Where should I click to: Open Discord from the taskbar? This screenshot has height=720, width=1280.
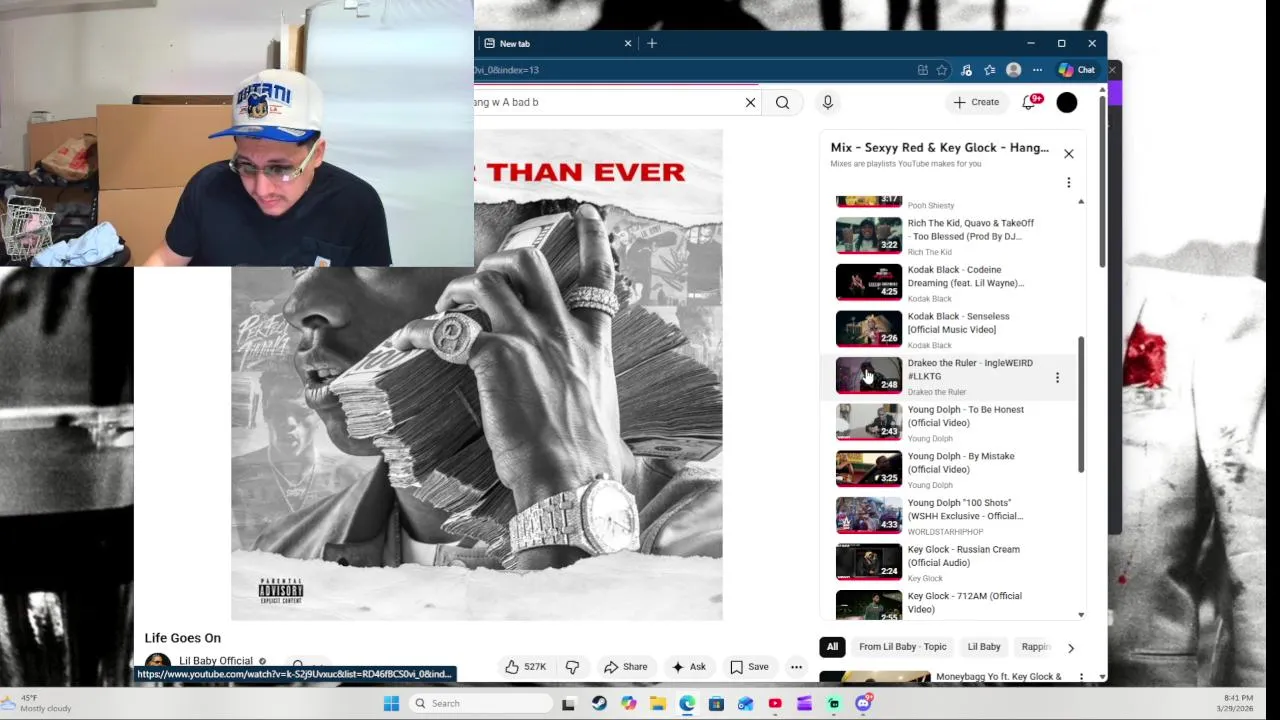pos(863,703)
